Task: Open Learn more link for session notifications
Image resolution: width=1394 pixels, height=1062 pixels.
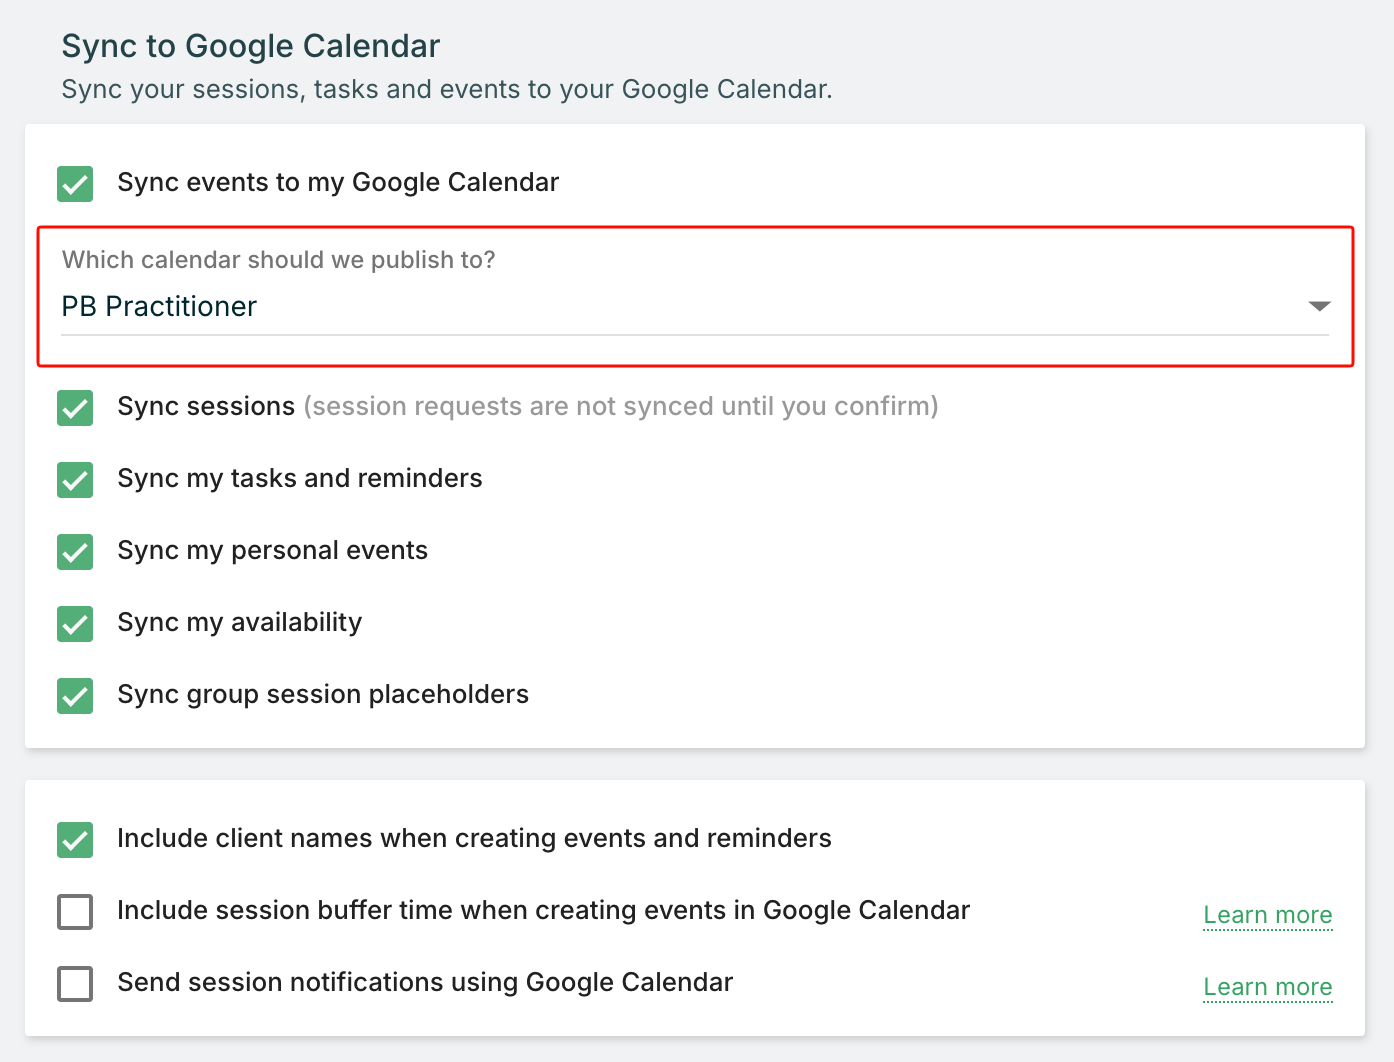Action: coord(1267,987)
